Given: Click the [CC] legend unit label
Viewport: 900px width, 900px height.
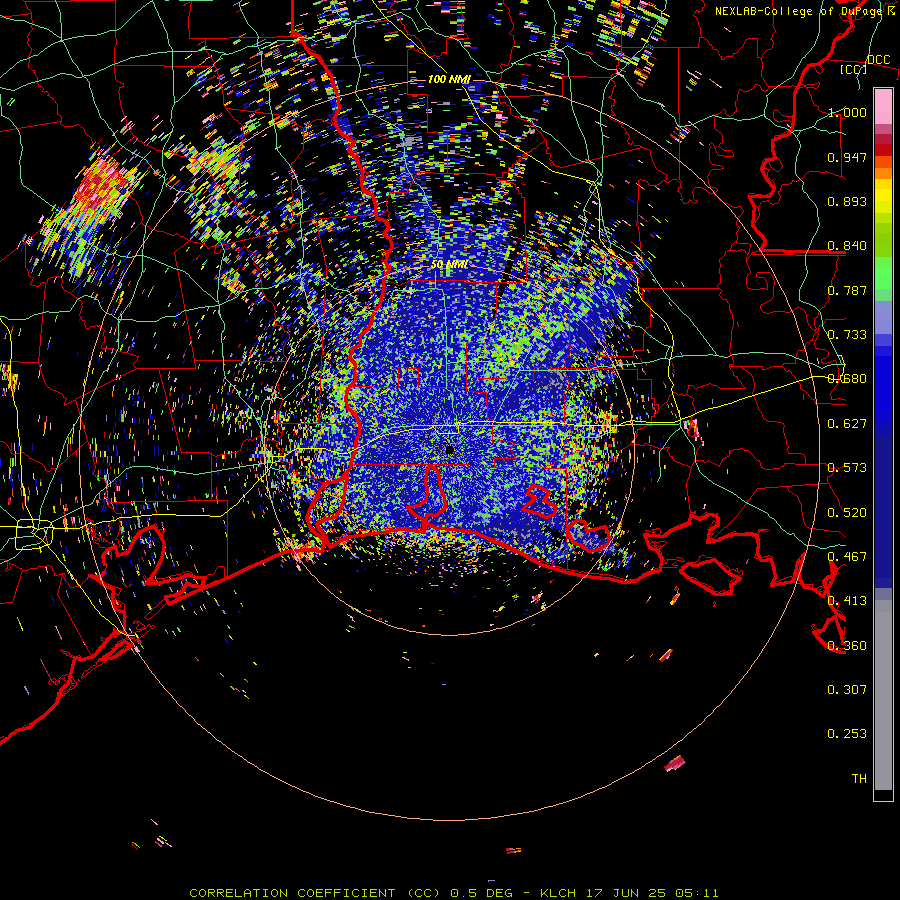Looking at the screenshot, I should [854, 70].
